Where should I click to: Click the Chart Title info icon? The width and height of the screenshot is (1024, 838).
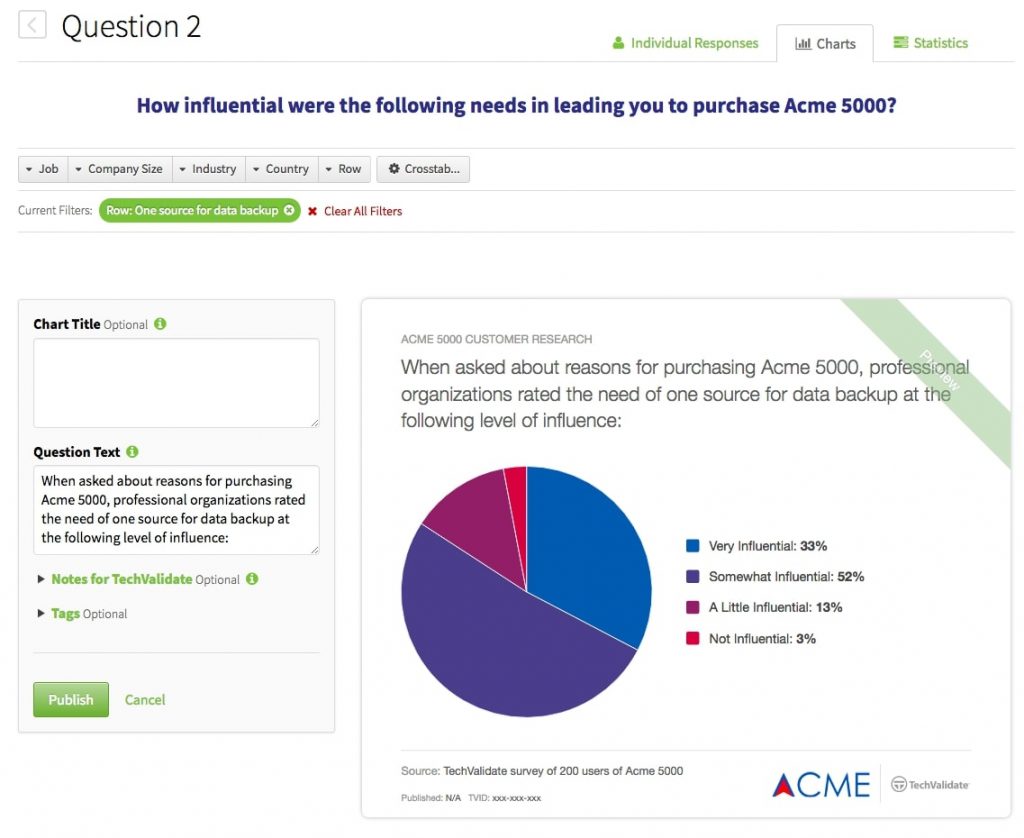(160, 324)
